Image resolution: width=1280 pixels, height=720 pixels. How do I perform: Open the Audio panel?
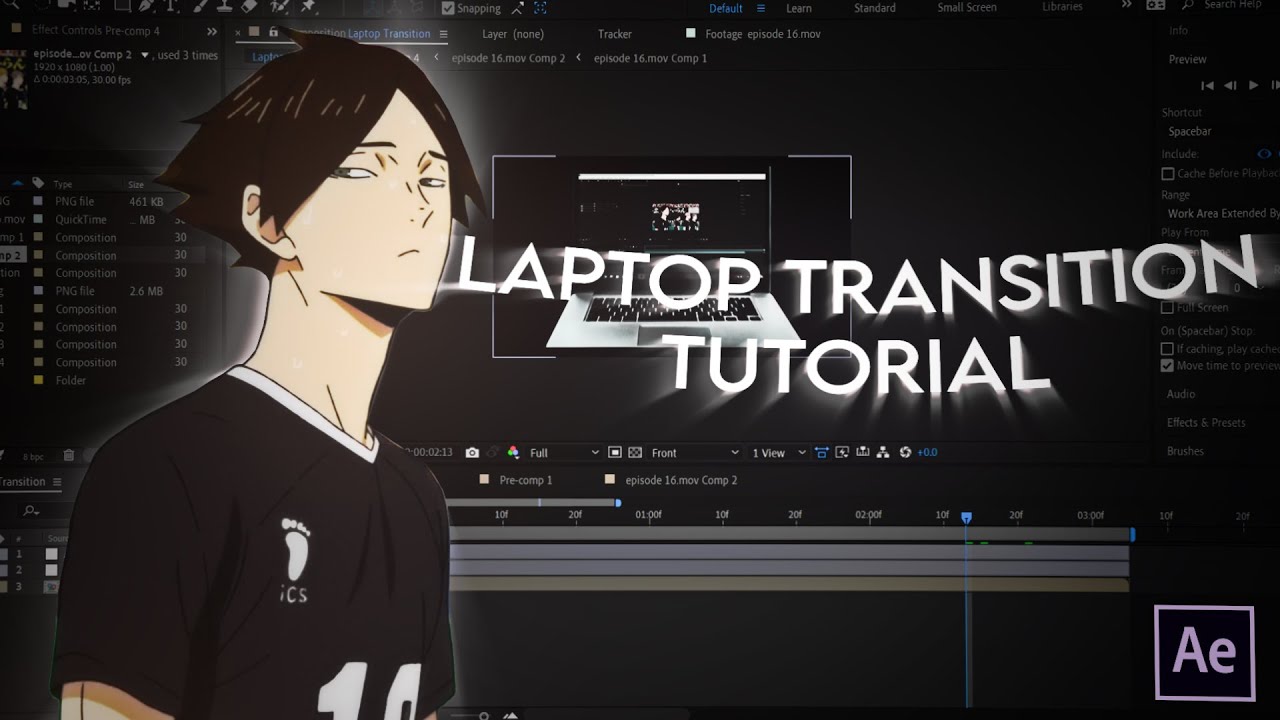[1181, 394]
